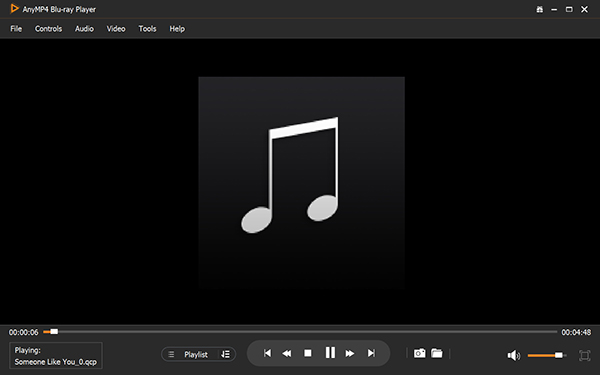Open the Video menu
Screen dimensions: 600x375
pos(116,29)
